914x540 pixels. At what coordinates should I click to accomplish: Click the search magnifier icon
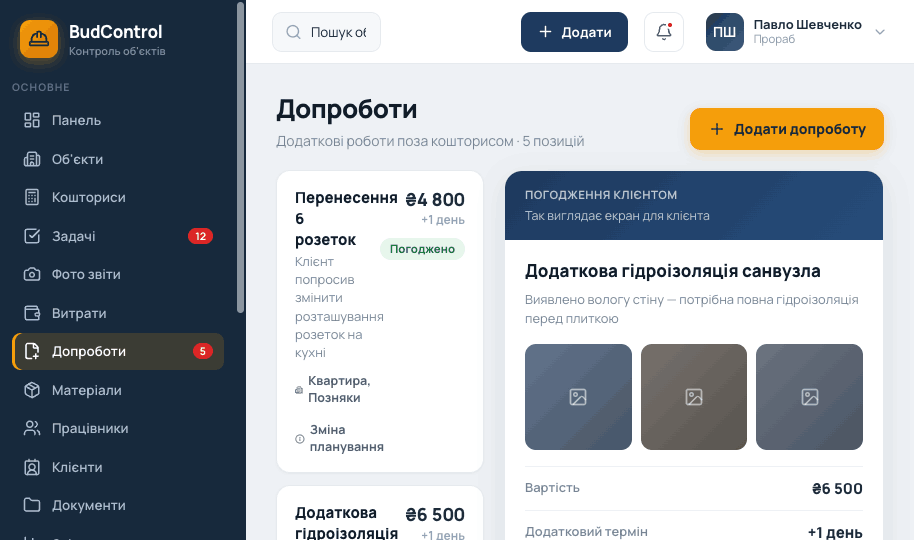(x=294, y=32)
